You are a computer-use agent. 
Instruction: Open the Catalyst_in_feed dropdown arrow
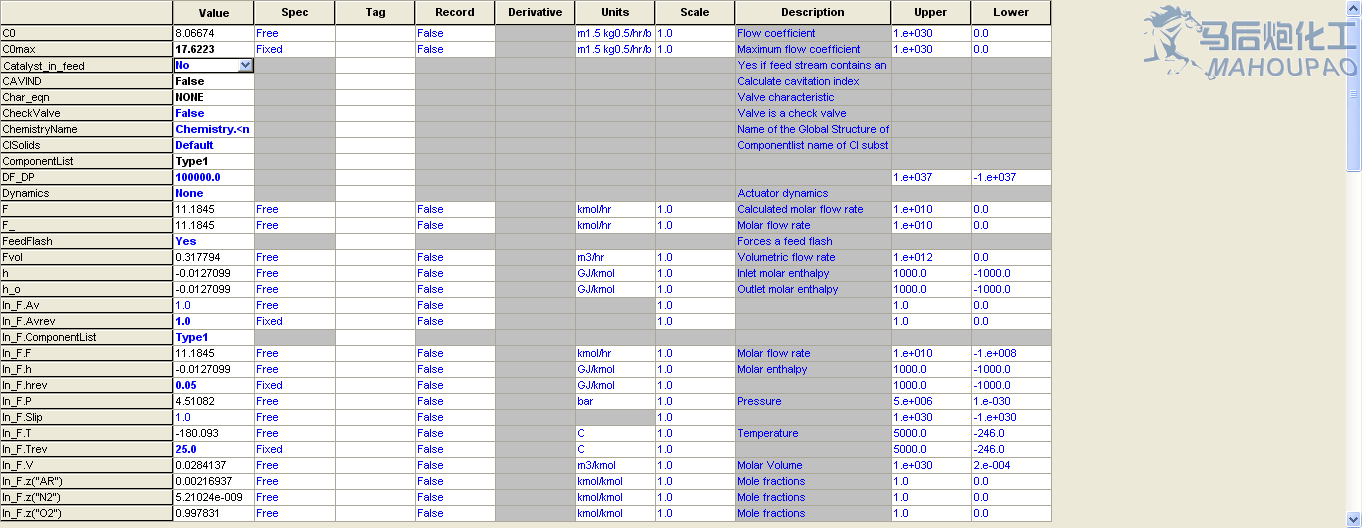coord(246,65)
